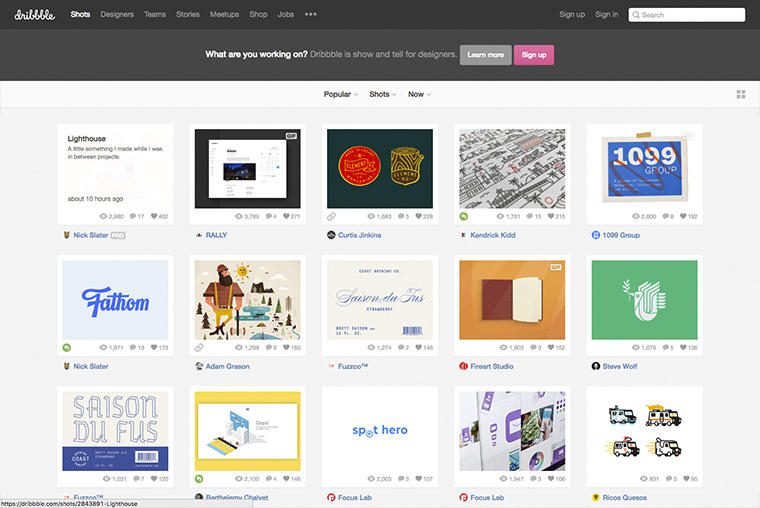760x508 pixels.
Task: Open the 1099 Group blue poster thumbnail
Action: [644, 169]
